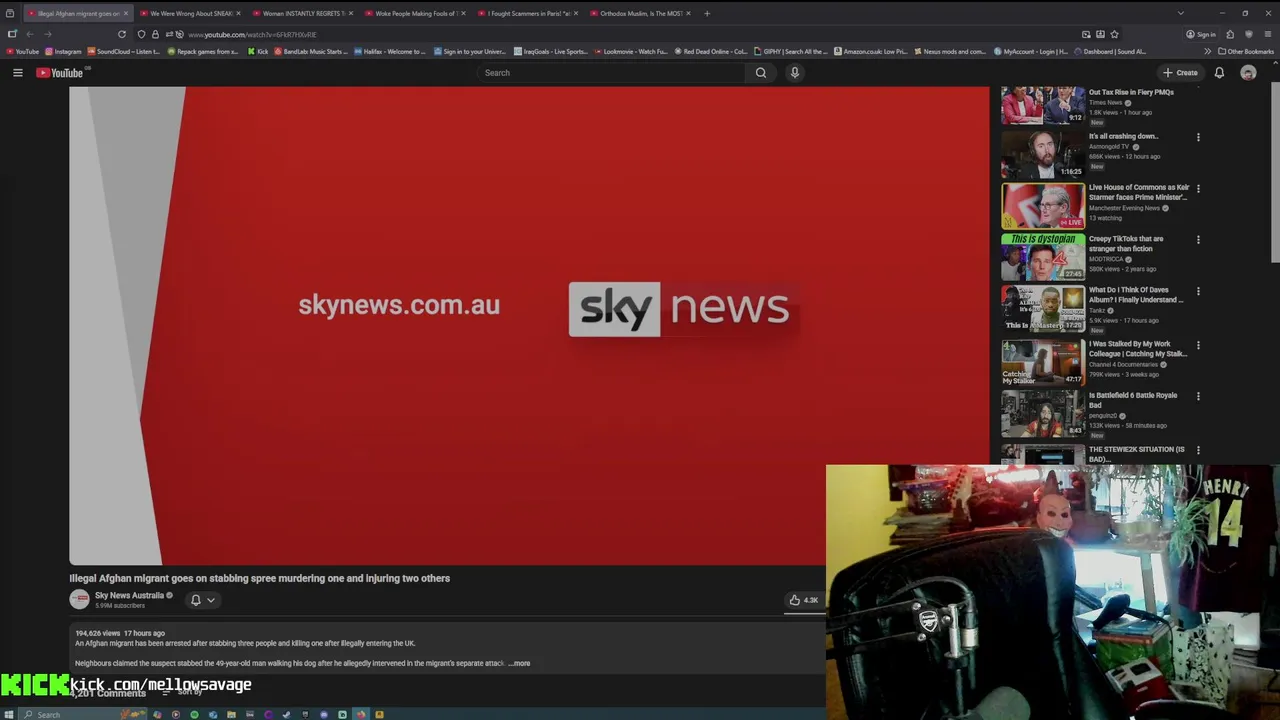Screen dimensions: 1280x720
Task: Open options for Live House of Commons video
Action: pos(1198,188)
